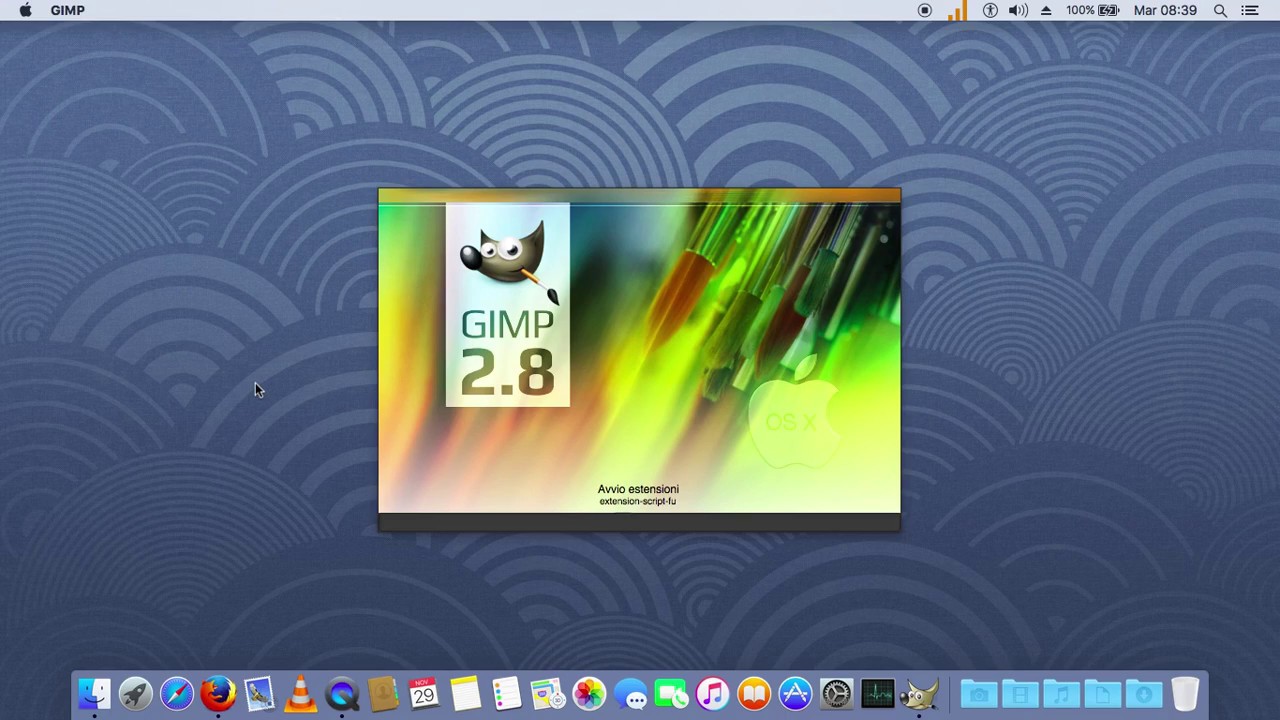Click the splash screen progress bar
This screenshot has width=1280, height=720.
point(639,521)
